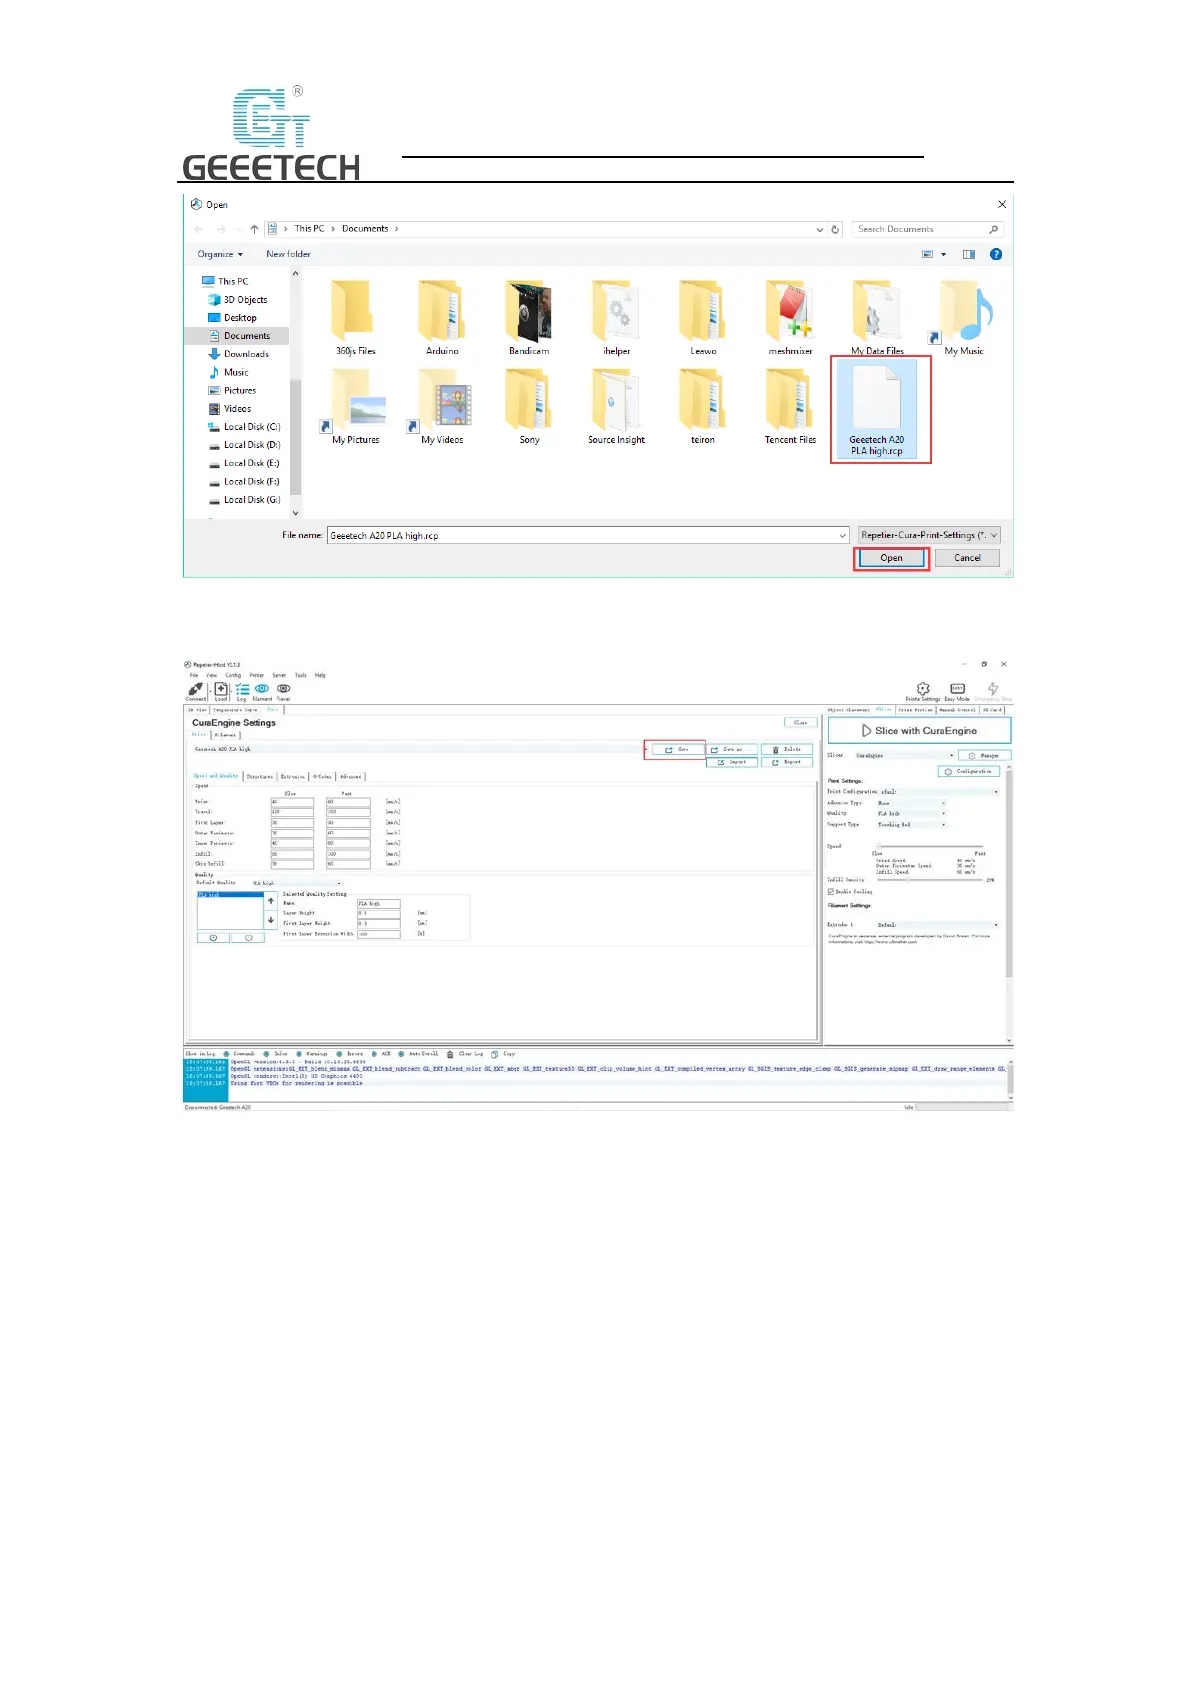
Task: Open the Extruder 1 filament dropdown
Action: pos(937,925)
